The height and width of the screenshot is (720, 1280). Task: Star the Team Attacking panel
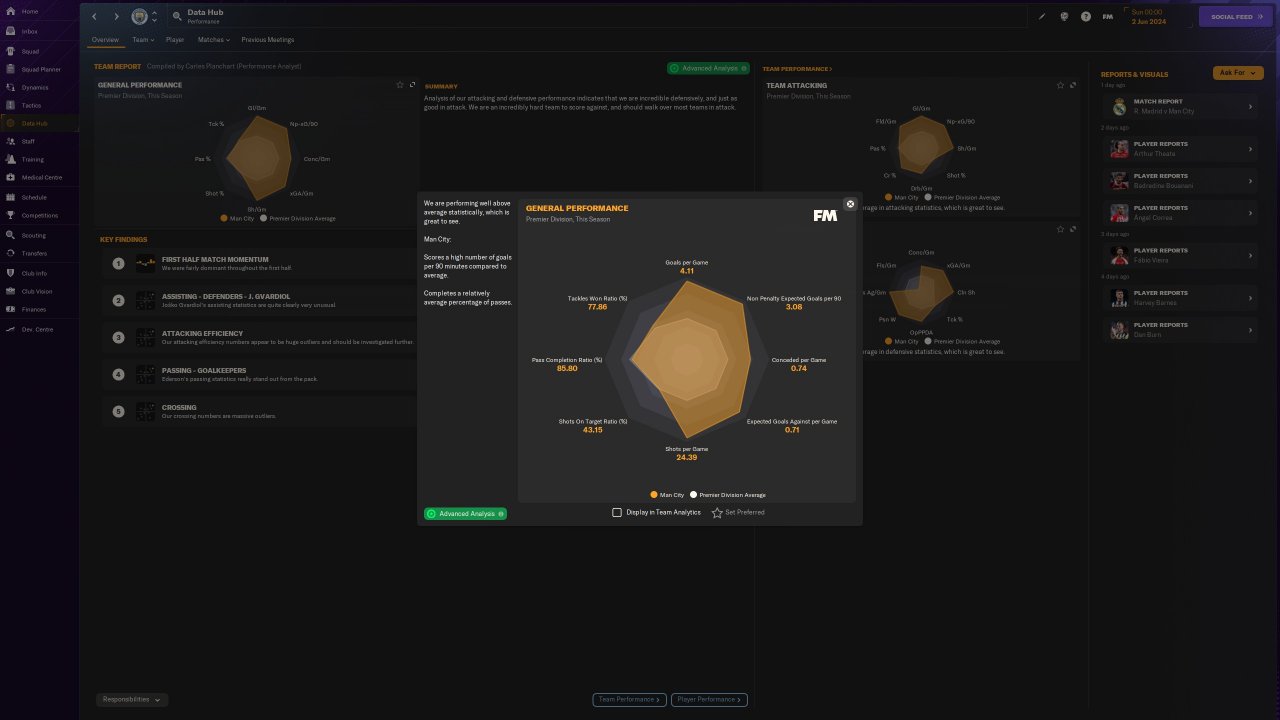pos(1061,85)
